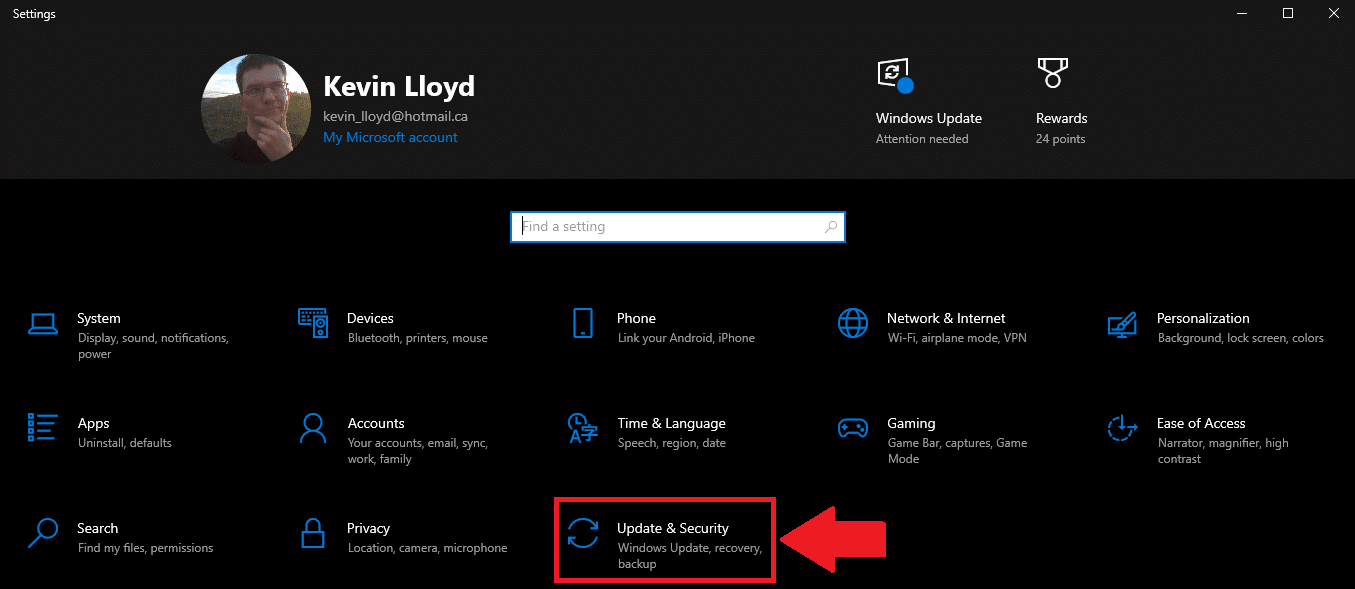Click 'Location, camera, microphone' description
The image size is (1355, 589).
click(427, 548)
